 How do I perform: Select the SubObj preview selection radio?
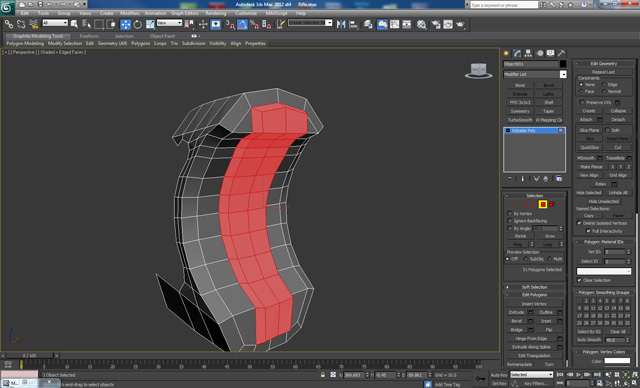(x=526, y=259)
